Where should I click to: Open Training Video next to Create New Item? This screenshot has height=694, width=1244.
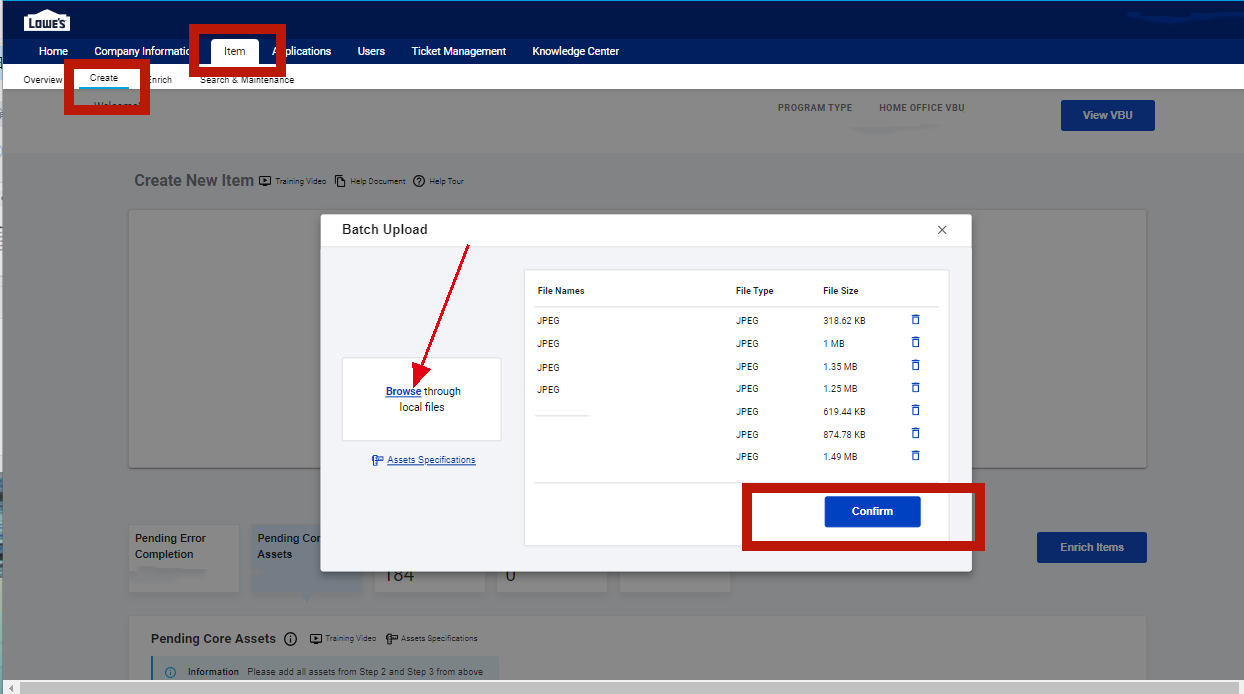coord(293,181)
